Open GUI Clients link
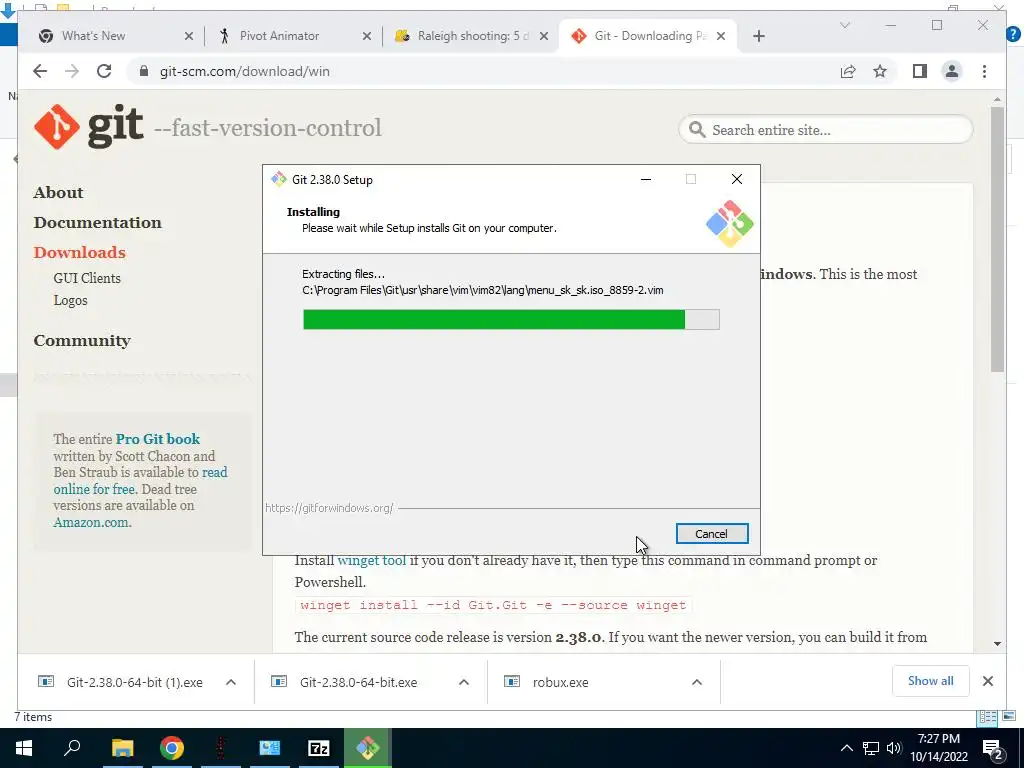1024x768 pixels. click(87, 278)
